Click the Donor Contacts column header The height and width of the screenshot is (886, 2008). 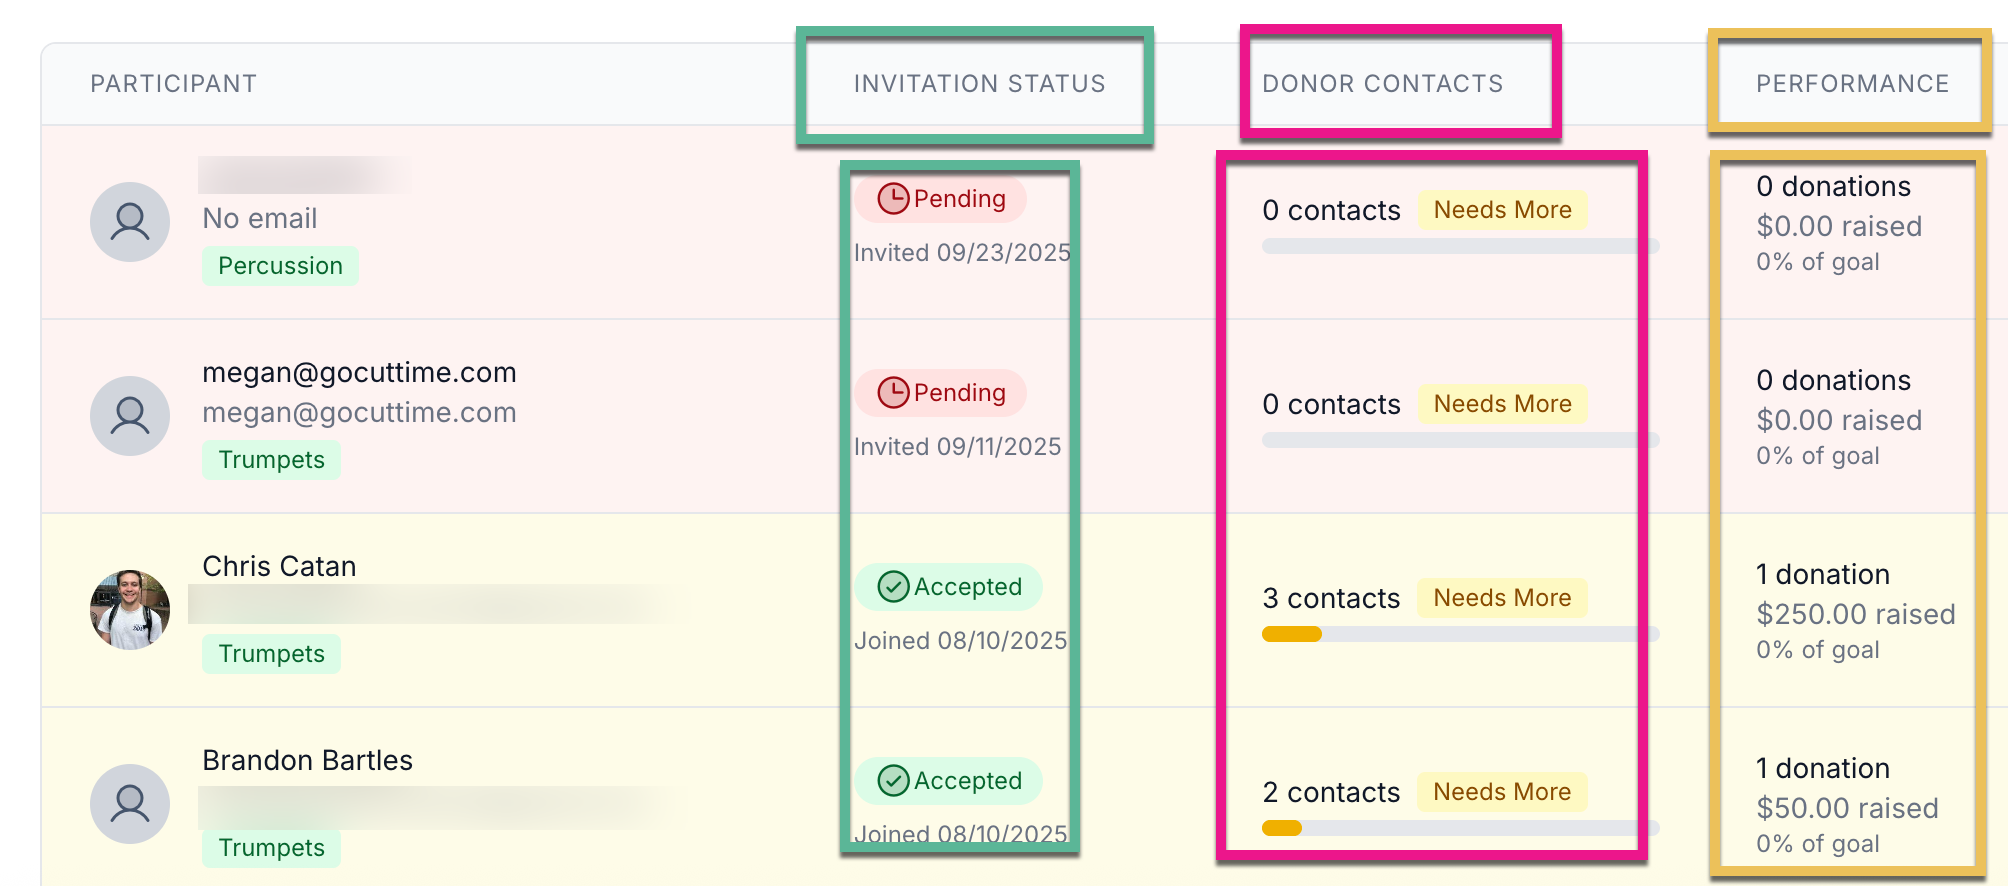(x=1383, y=84)
